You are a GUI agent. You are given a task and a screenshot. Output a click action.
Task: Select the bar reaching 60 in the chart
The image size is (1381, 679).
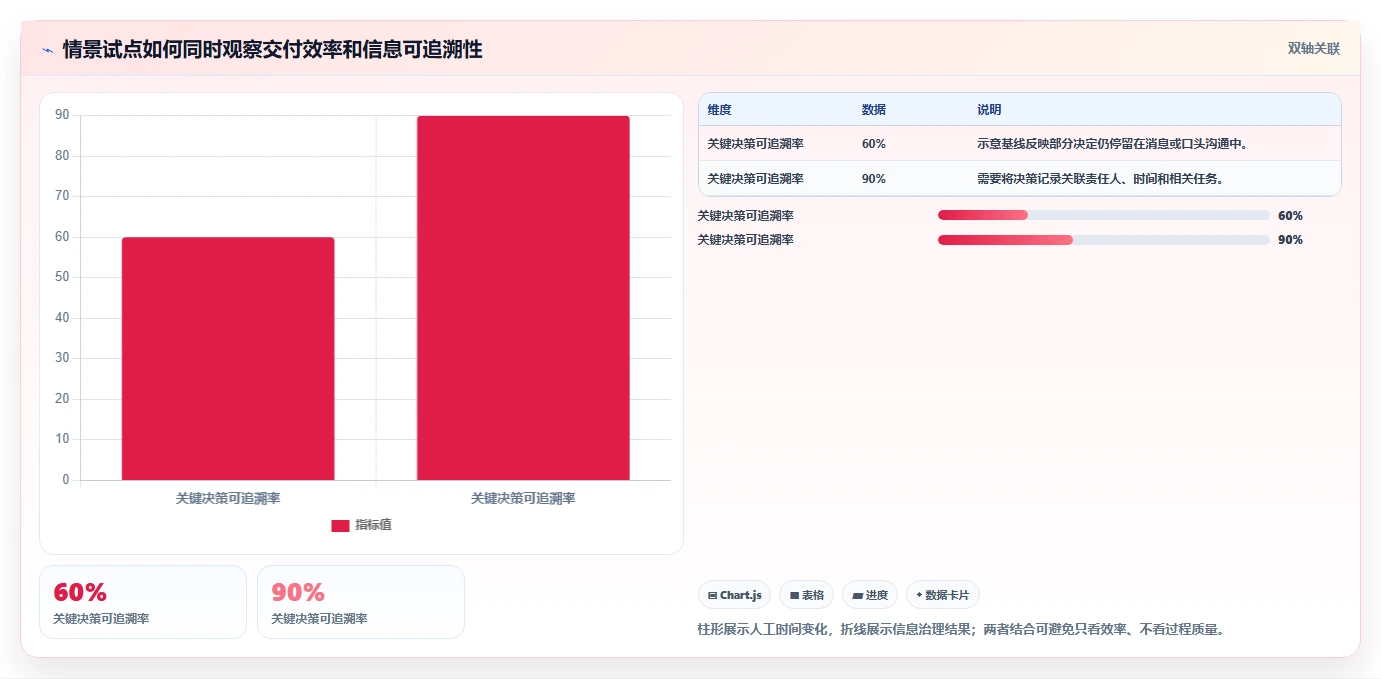[x=228, y=358]
